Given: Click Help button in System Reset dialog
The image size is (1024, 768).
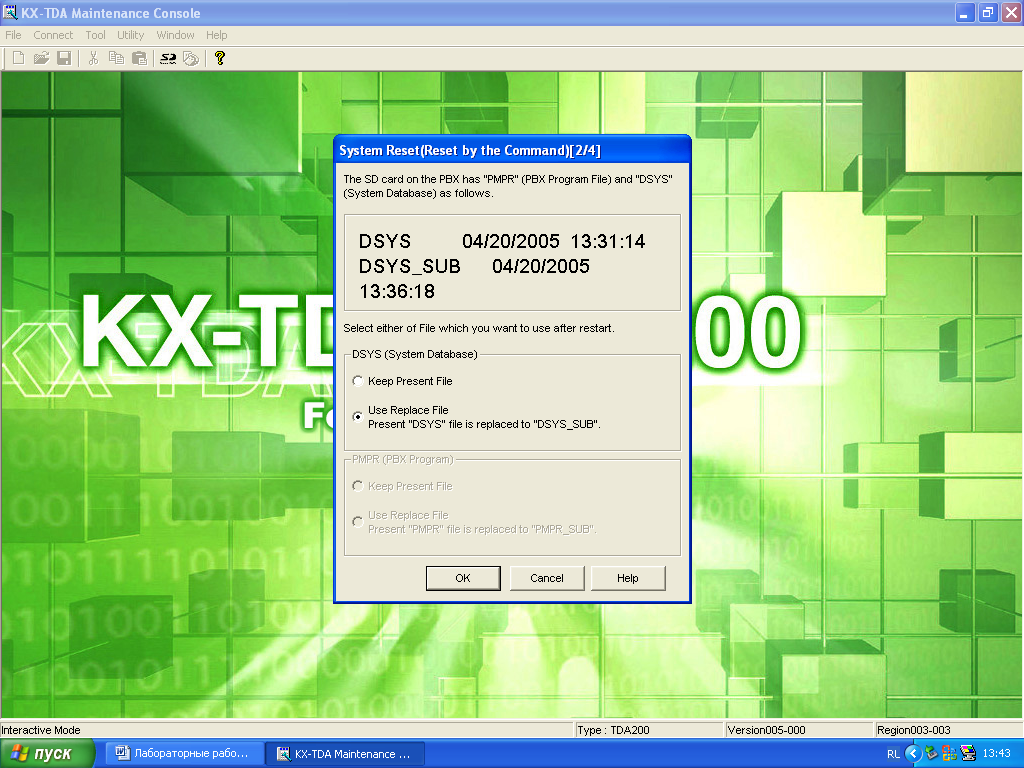Looking at the screenshot, I should pyautogui.click(x=628, y=578).
